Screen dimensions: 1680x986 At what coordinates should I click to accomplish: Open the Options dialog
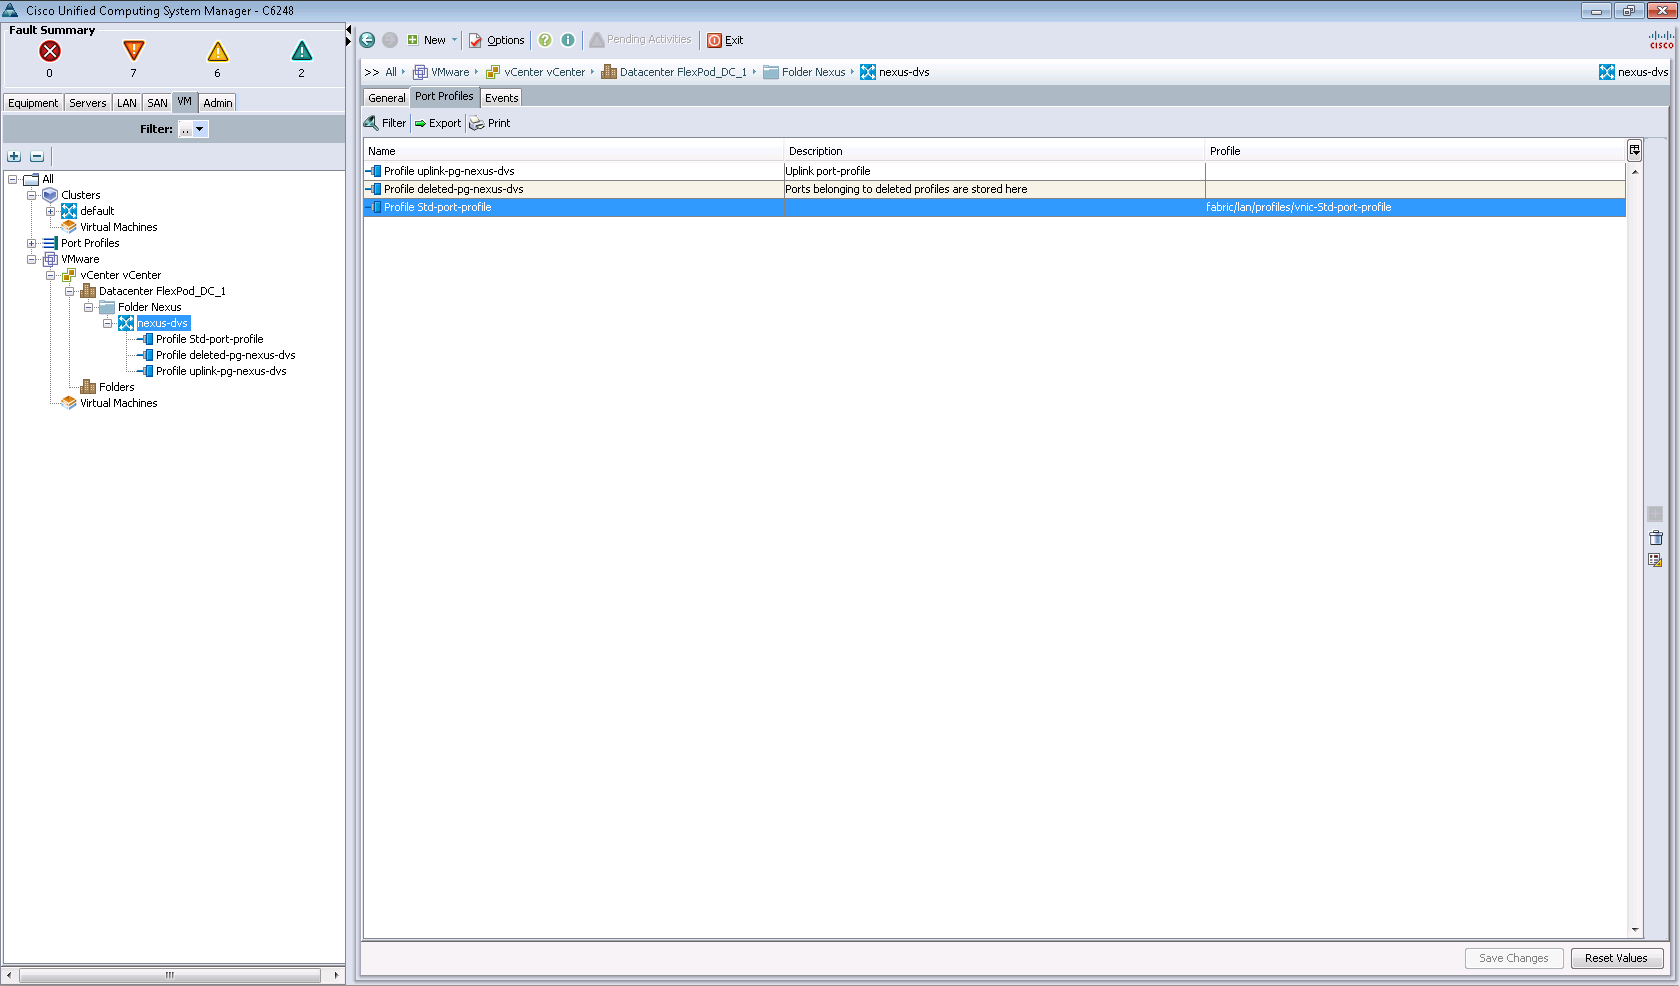(x=497, y=40)
